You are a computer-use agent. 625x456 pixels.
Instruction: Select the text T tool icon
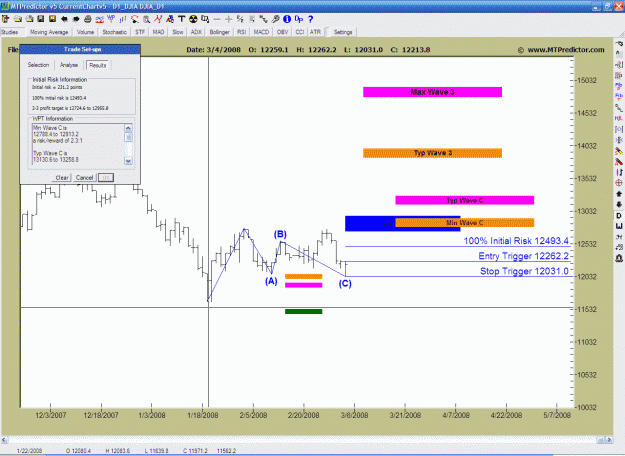[x=181, y=19]
